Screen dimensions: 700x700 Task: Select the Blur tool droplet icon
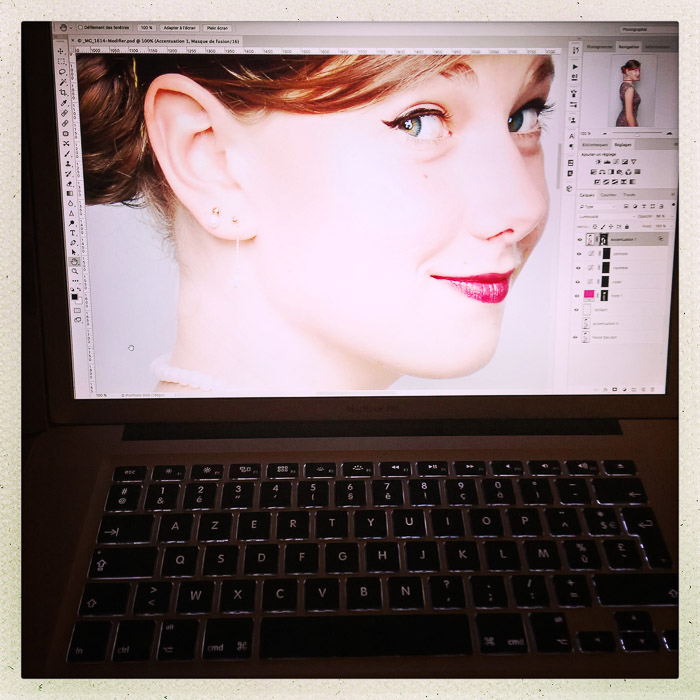click(x=71, y=204)
